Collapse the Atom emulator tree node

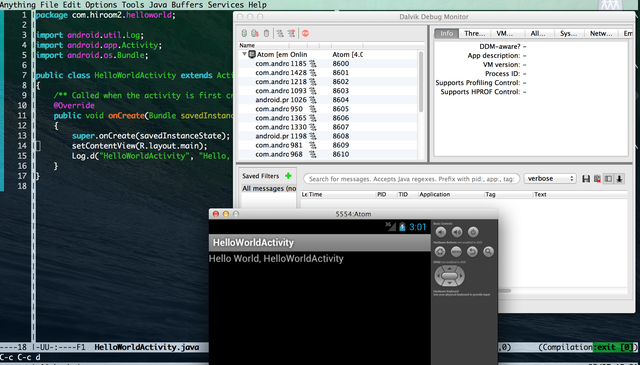244,54
